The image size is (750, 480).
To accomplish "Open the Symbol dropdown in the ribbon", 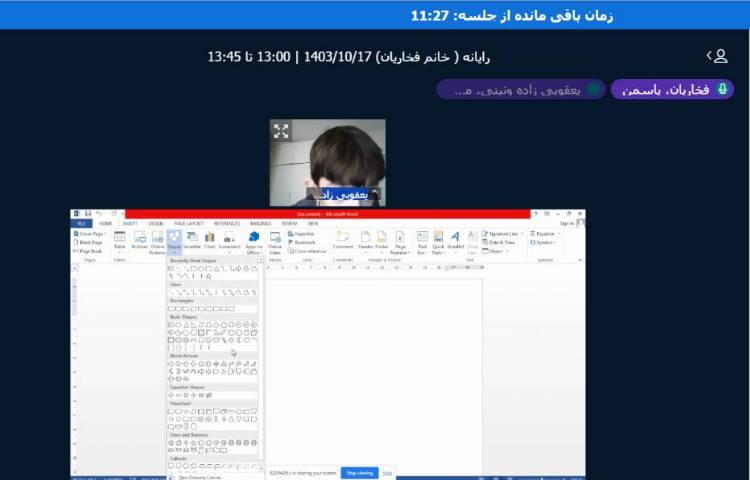I will pyautogui.click(x=543, y=242).
